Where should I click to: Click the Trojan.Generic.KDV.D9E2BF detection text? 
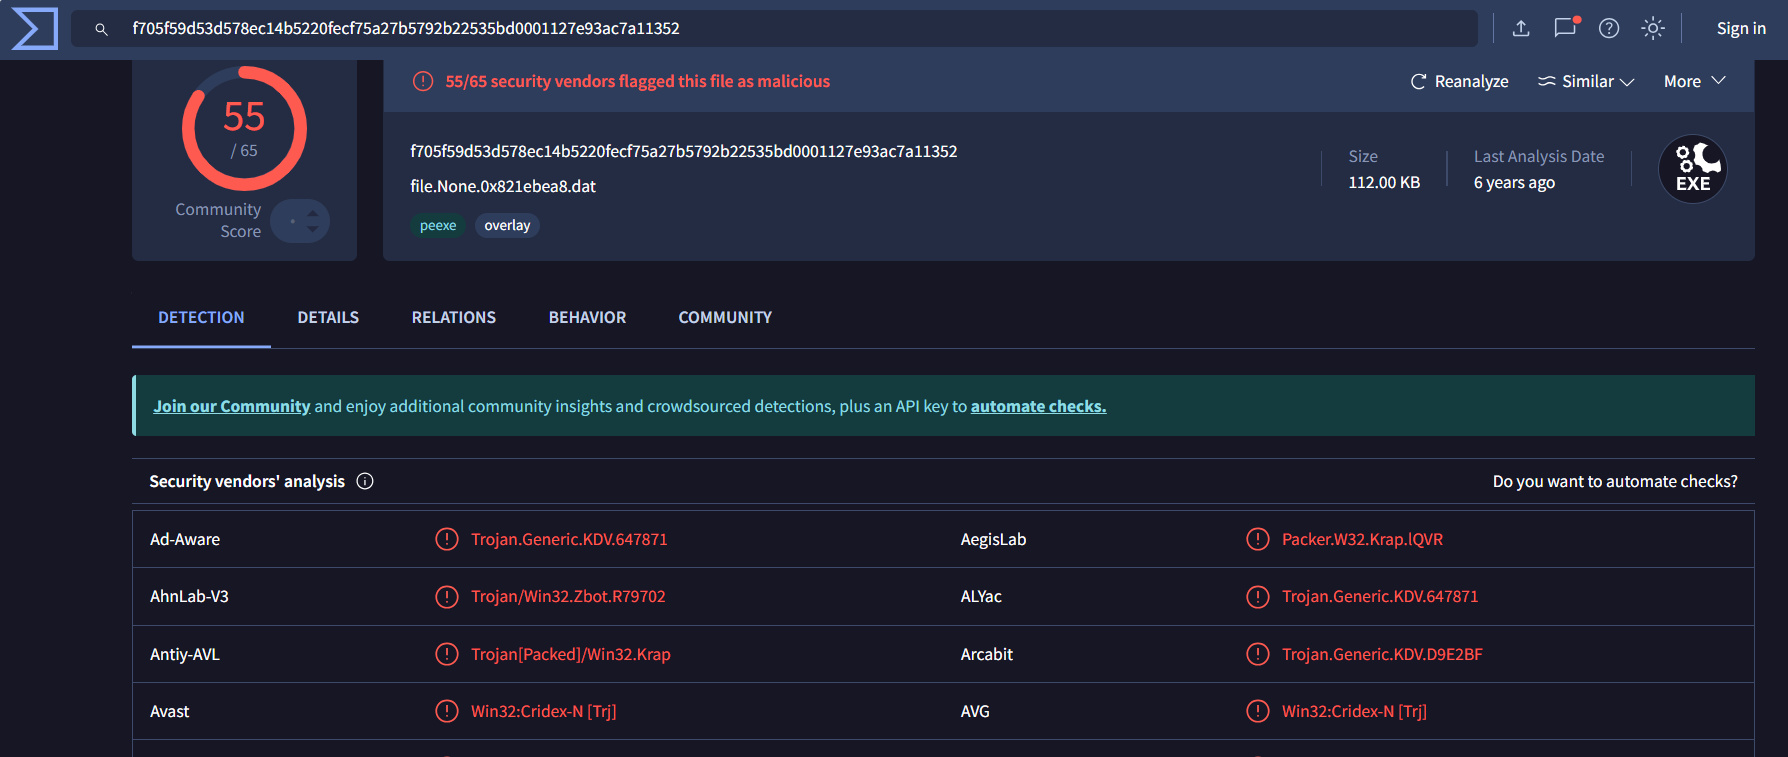(x=1382, y=654)
